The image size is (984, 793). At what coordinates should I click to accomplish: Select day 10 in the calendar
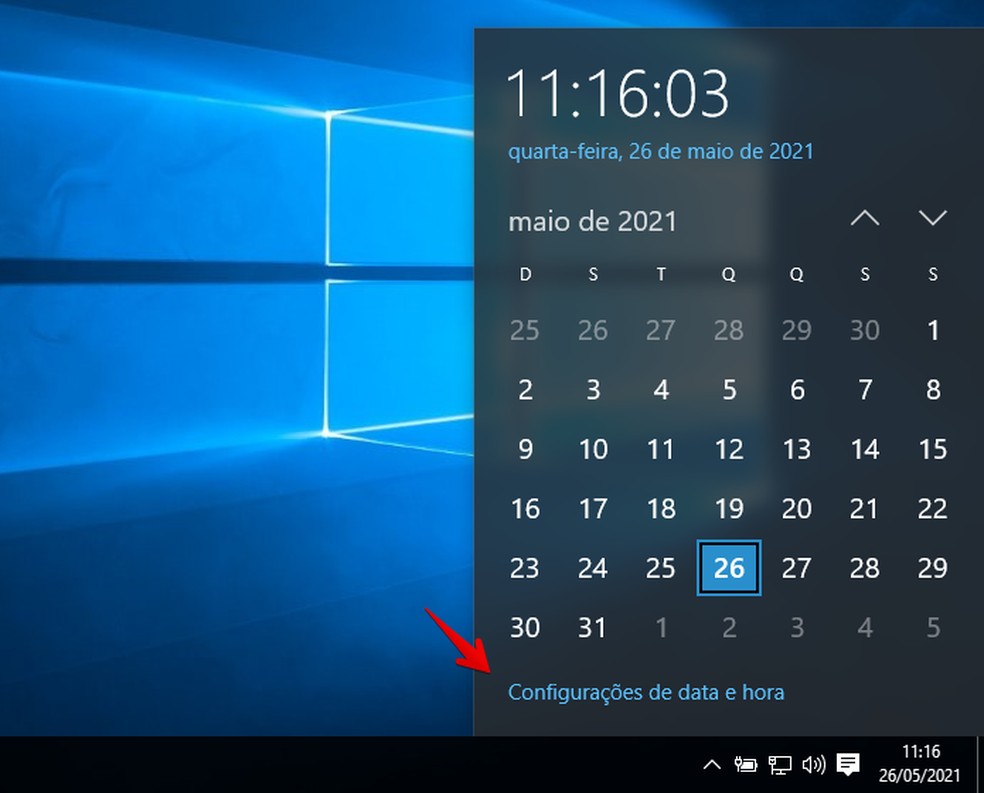click(593, 449)
